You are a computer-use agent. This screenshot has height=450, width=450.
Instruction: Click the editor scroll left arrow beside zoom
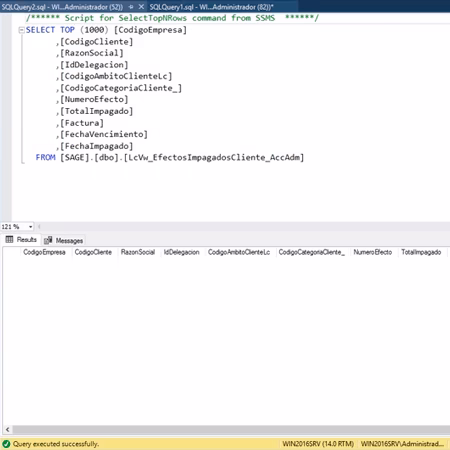tap(39, 227)
